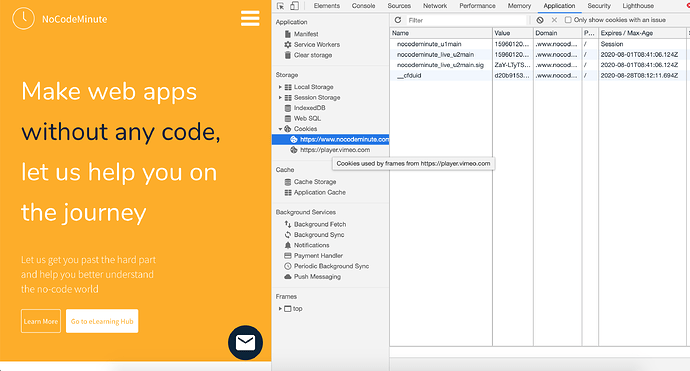Activate the inspect element picker icon
Viewport: 690px width, 371px height.
point(280,6)
